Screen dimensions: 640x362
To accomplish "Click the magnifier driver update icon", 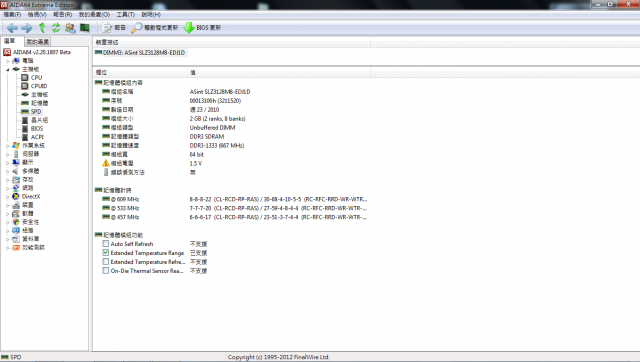I will 136,28.
